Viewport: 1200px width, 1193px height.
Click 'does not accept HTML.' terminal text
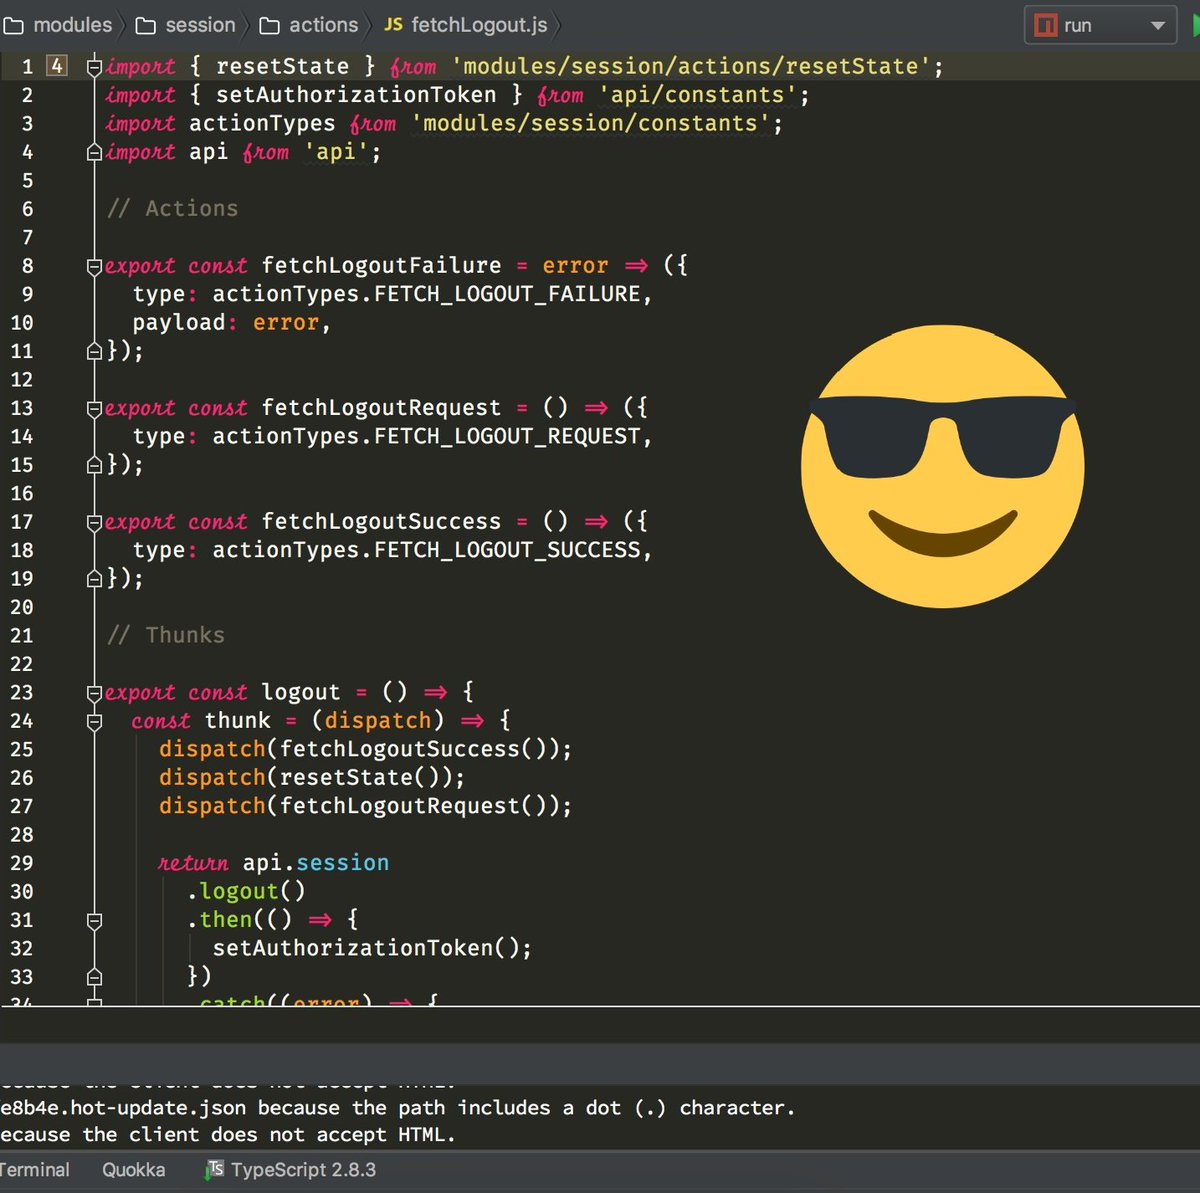click(333, 1135)
